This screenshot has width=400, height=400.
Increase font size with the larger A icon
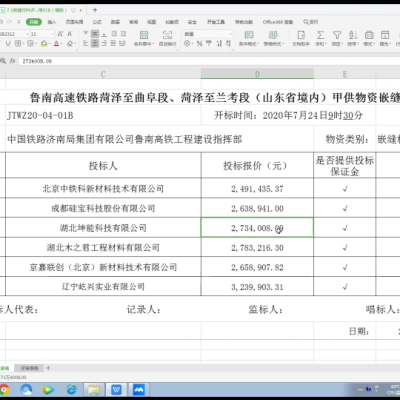(x=60, y=34)
